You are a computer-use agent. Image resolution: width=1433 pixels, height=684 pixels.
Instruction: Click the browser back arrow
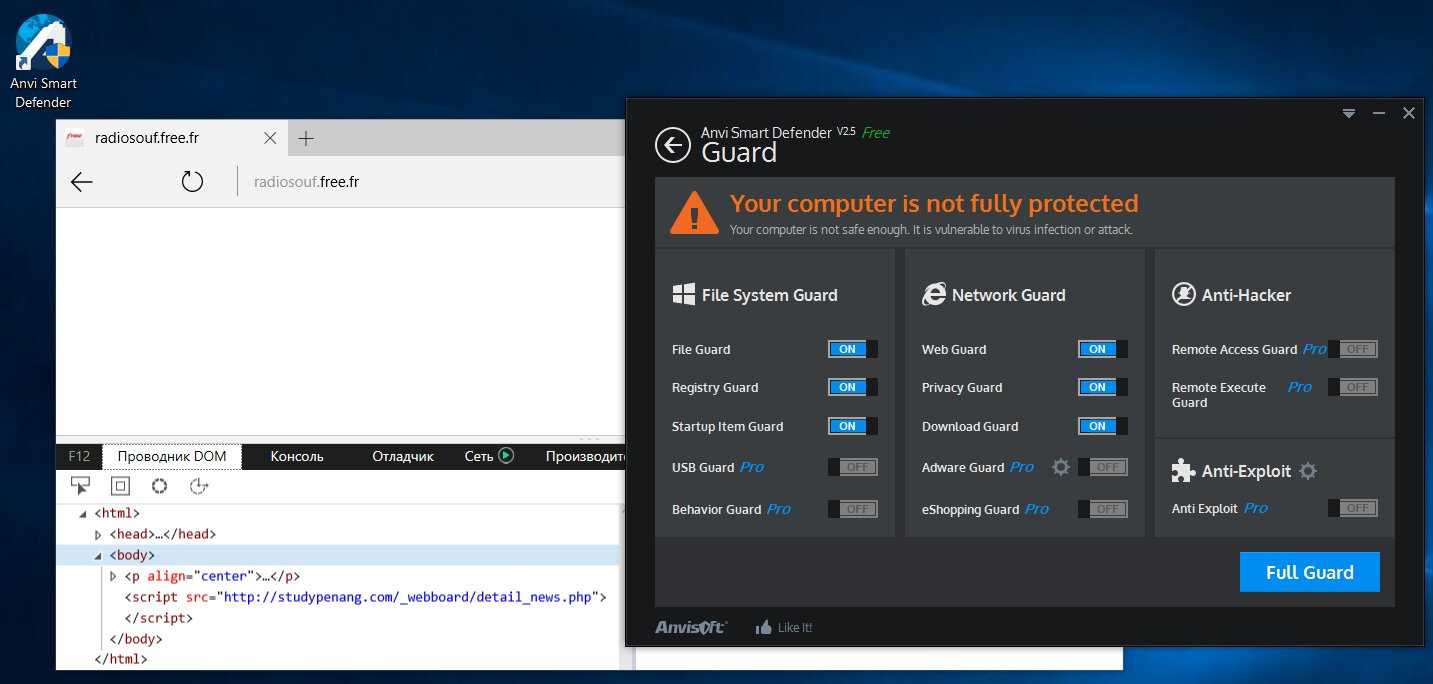82,182
